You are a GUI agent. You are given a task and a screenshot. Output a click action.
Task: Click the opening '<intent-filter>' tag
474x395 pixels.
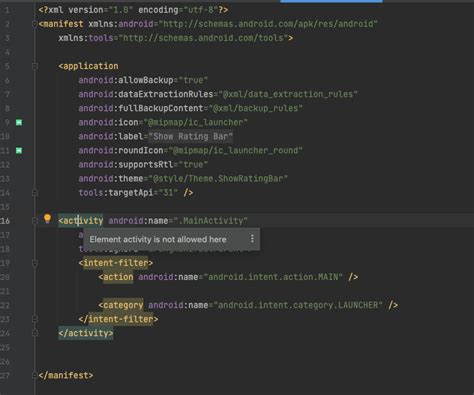116,263
